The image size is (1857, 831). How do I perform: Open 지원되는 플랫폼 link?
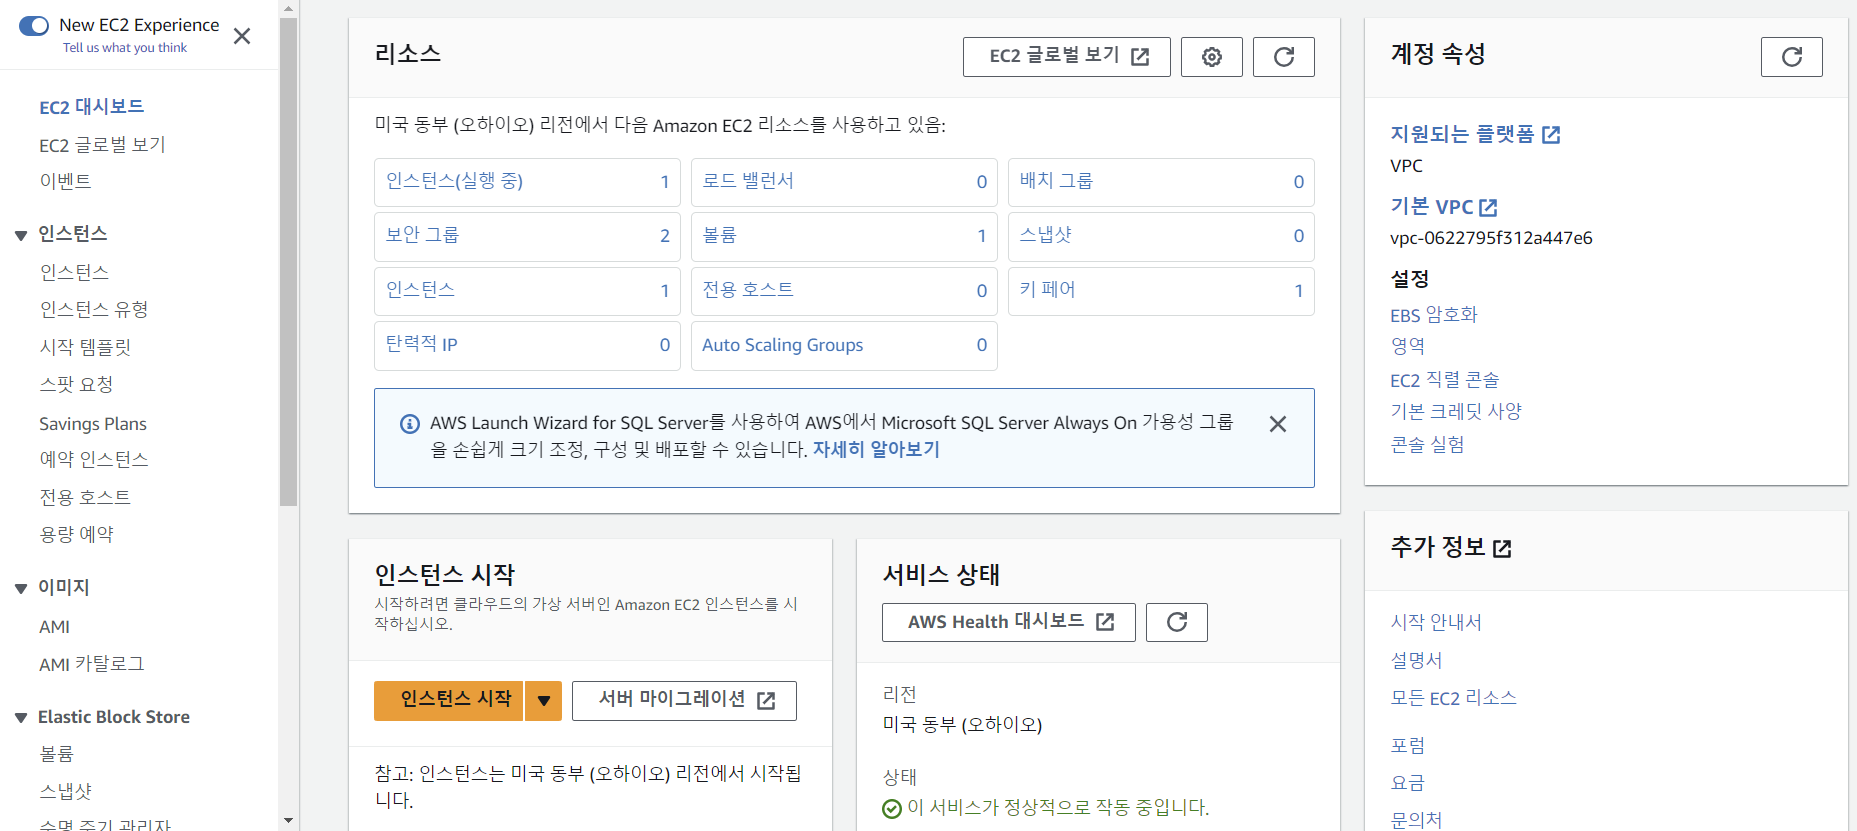click(1475, 134)
